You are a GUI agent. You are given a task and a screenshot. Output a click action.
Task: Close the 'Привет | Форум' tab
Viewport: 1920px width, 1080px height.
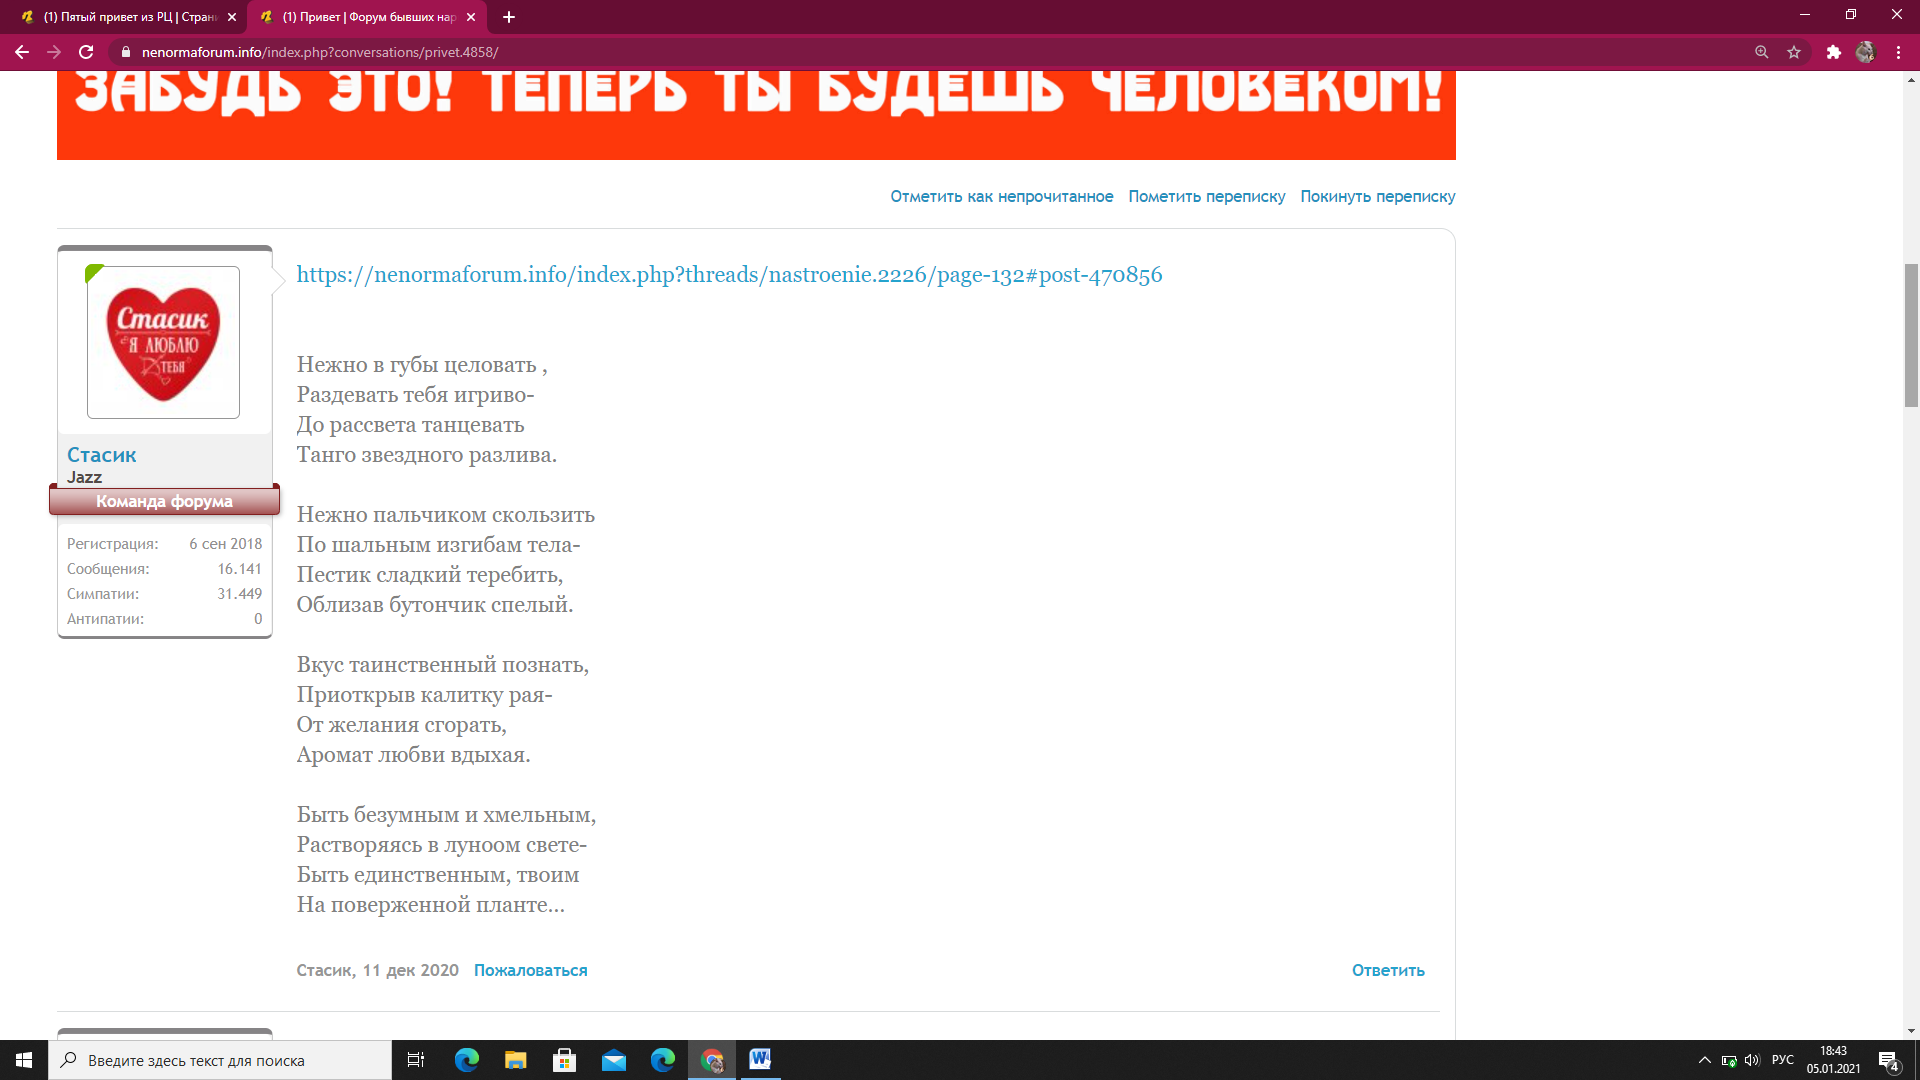[471, 17]
